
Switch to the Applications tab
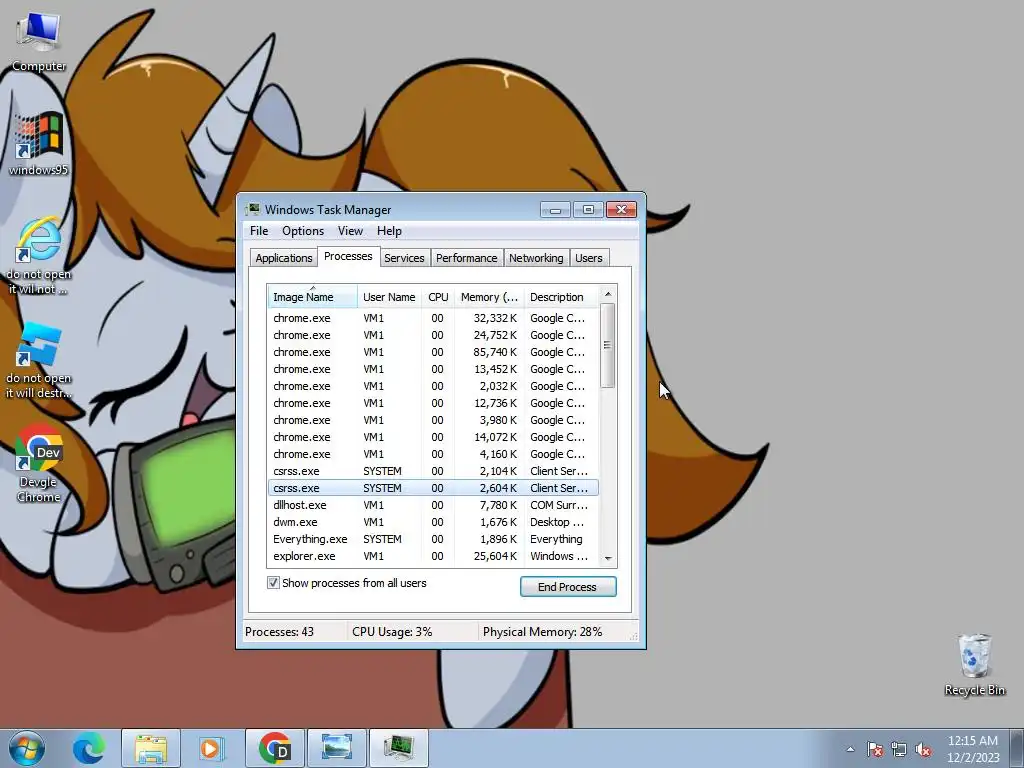point(283,258)
